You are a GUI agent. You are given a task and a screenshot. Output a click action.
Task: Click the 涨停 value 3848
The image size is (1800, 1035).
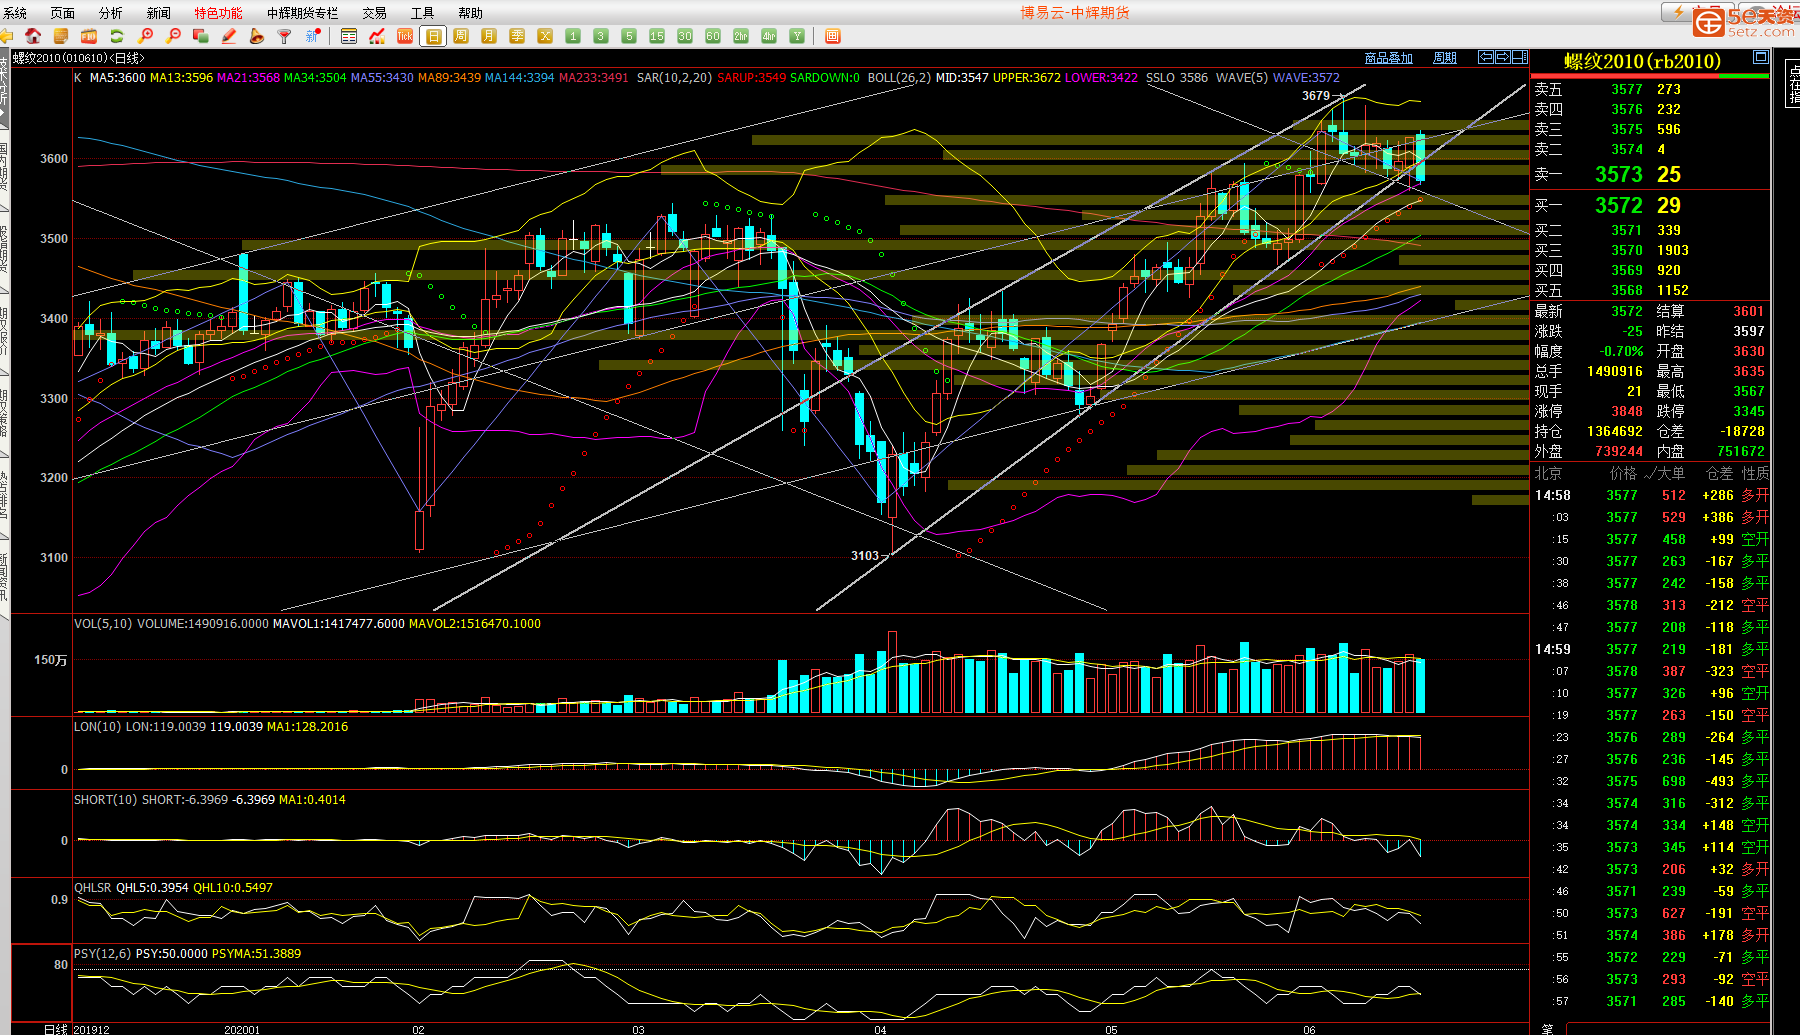coord(1626,411)
